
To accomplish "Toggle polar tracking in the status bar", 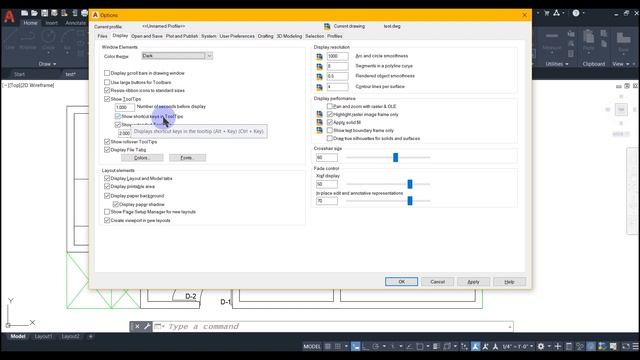I will pos(376,347).
